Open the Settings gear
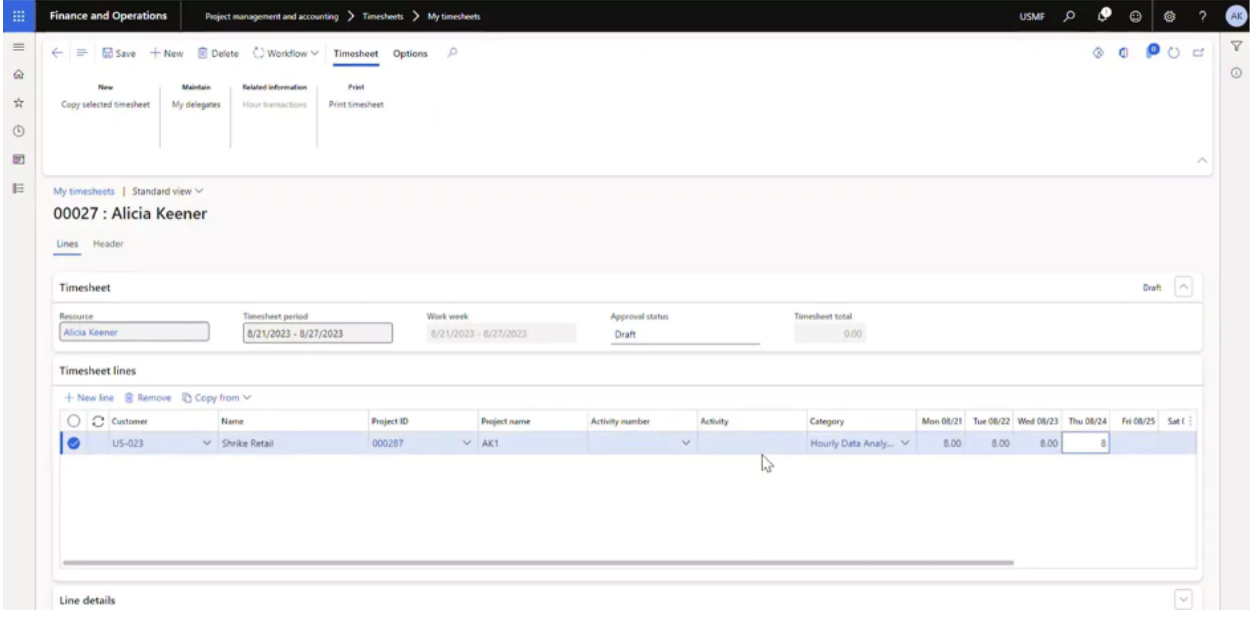The width and height of the screenshot is (1258, 620). [x=1170, y=16]
